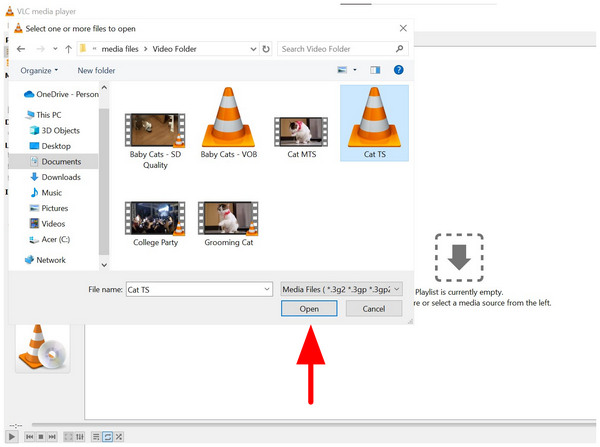Stop playback with the Stop button
The height and width of the screenshot is (447, 600).
[x=41, y=437]
